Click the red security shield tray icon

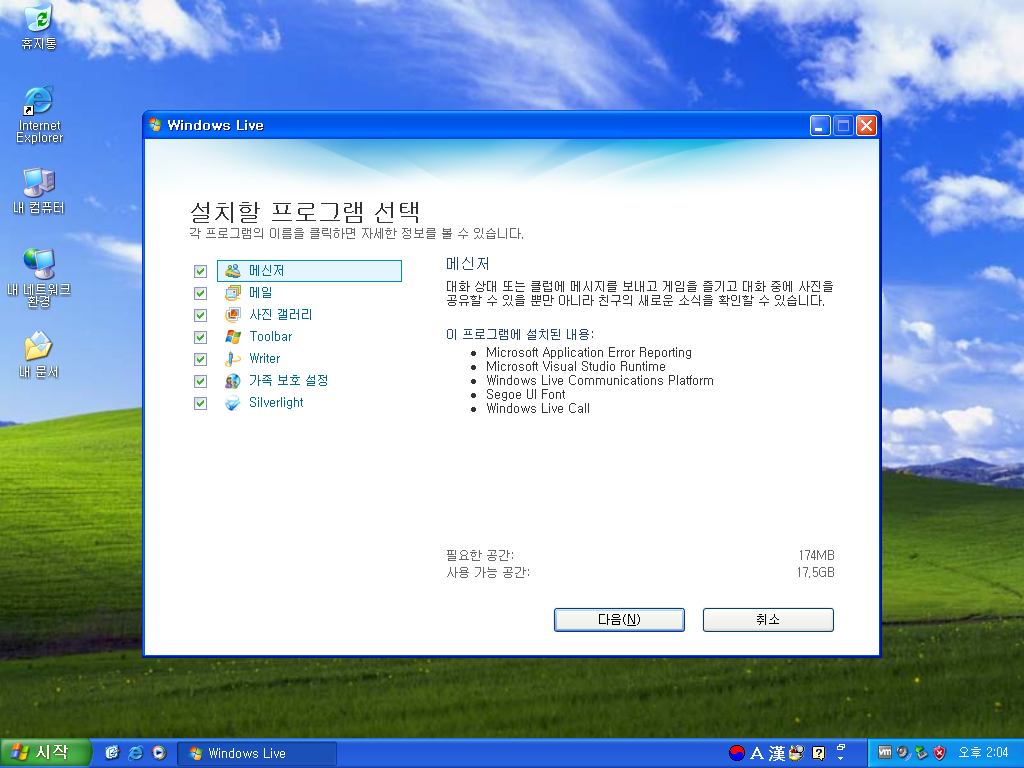[x=940, y=753]
